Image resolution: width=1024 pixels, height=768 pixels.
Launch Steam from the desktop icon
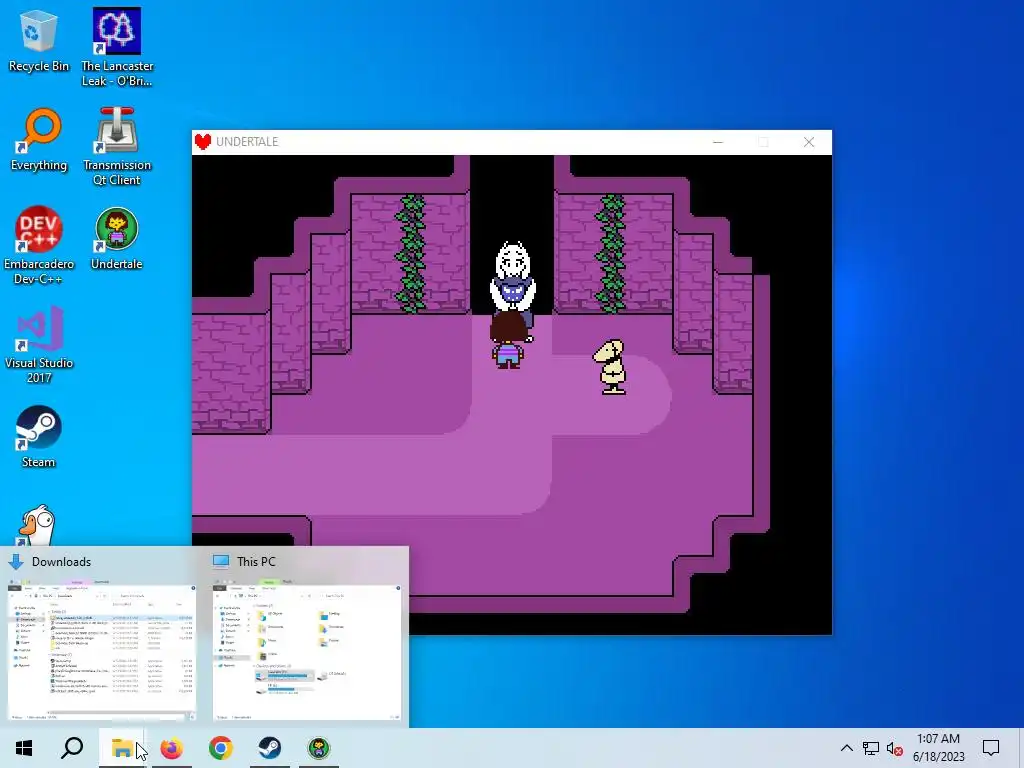pyautogui.click(x=38, y=437)
